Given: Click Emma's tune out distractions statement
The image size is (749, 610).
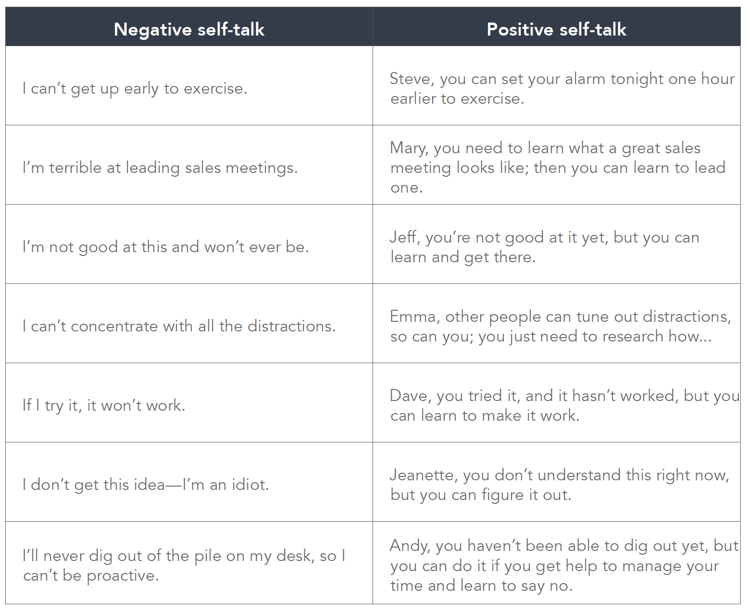Looking at the screenshot, I should coord(560,326).
